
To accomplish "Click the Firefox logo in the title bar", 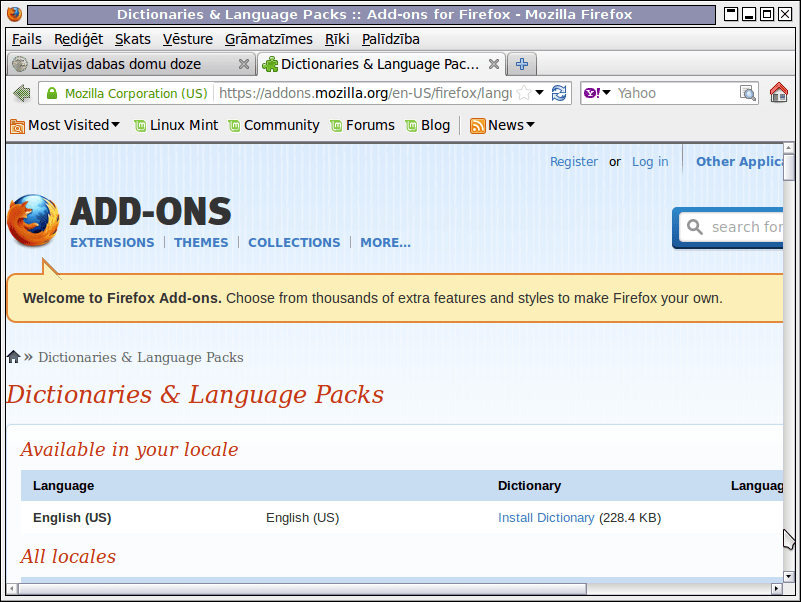I will (x=14, y=14).
